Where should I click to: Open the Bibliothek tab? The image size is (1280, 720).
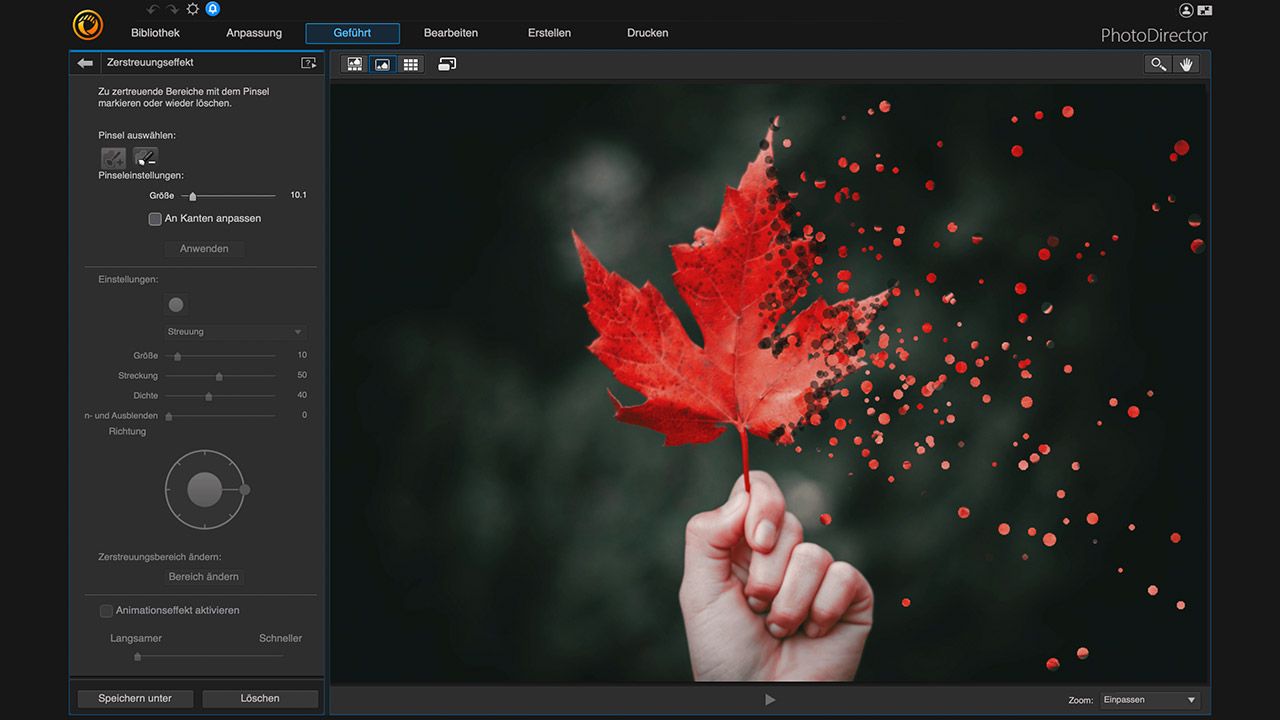(x=156, y=33)
